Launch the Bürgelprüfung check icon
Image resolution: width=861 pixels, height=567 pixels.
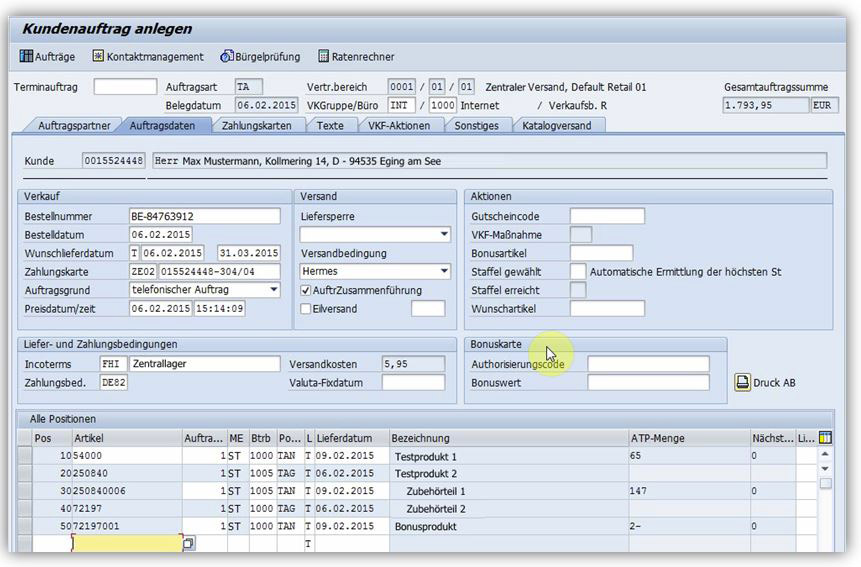pyautogui.click(x=227, y=57)
